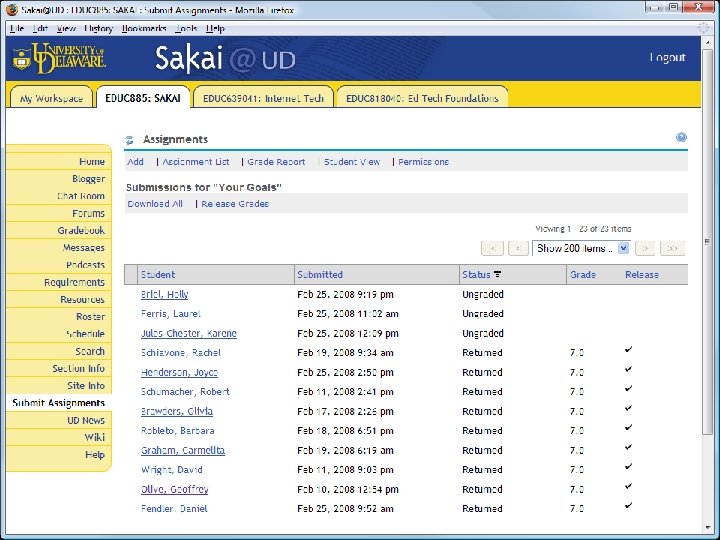Open Ferris, Laurel's submission
Screen dimensions: 720x540
(x=171, y=314)
